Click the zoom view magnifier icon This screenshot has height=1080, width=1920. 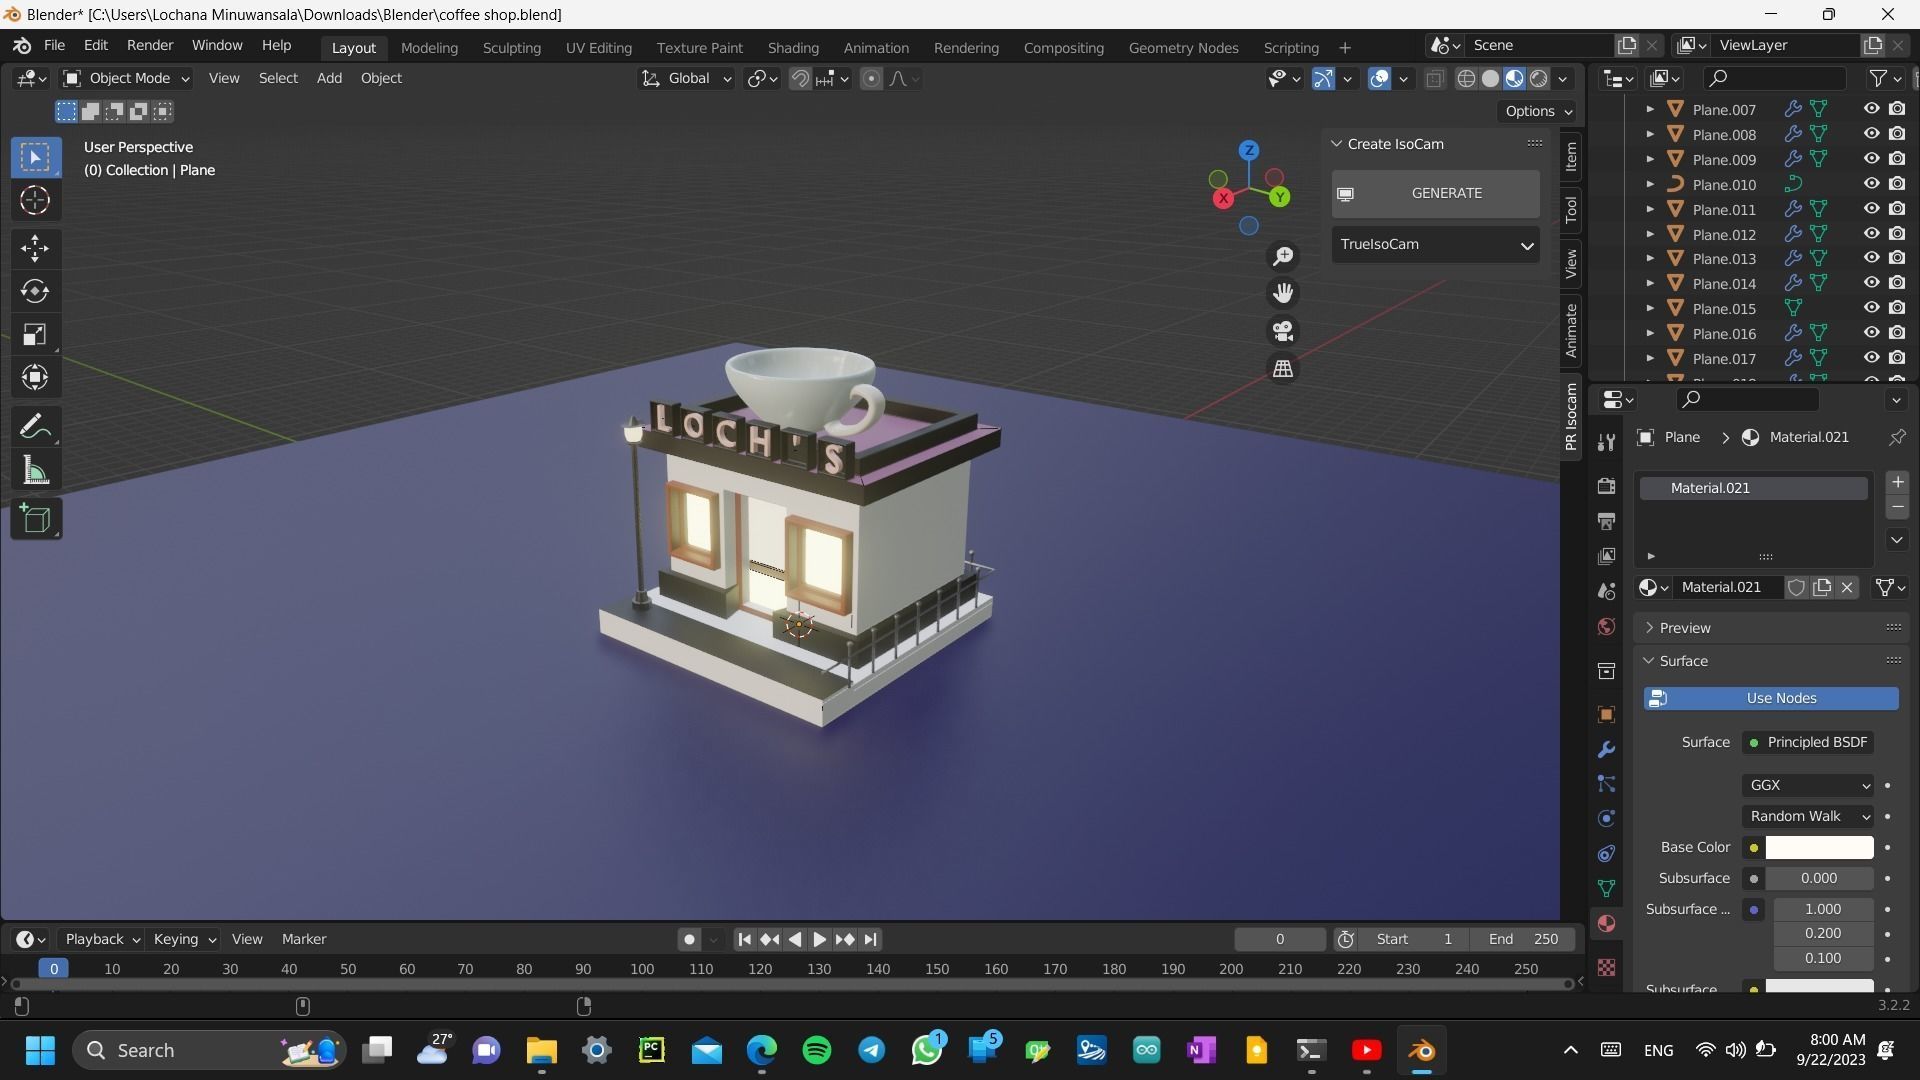pyautogui.click(x=1283, y=257)
